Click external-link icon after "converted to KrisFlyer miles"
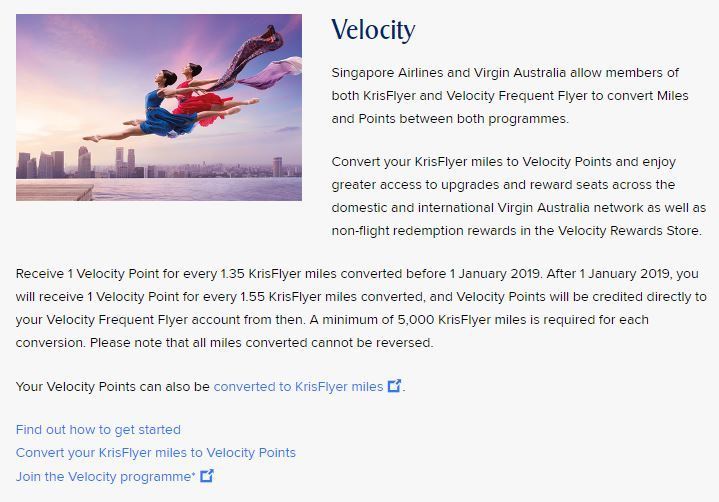Image resolution: width=719 pixels, height=502 pixels. [395, 386]
